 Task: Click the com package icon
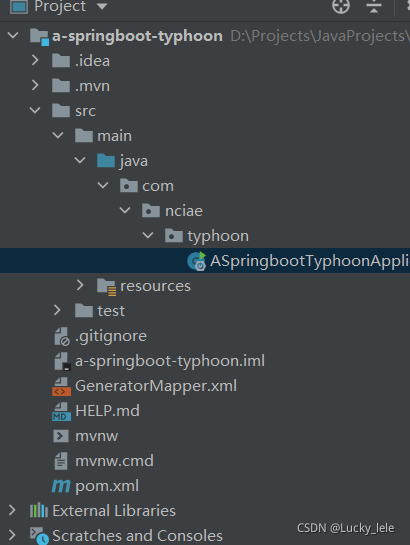tap(129, 186)
